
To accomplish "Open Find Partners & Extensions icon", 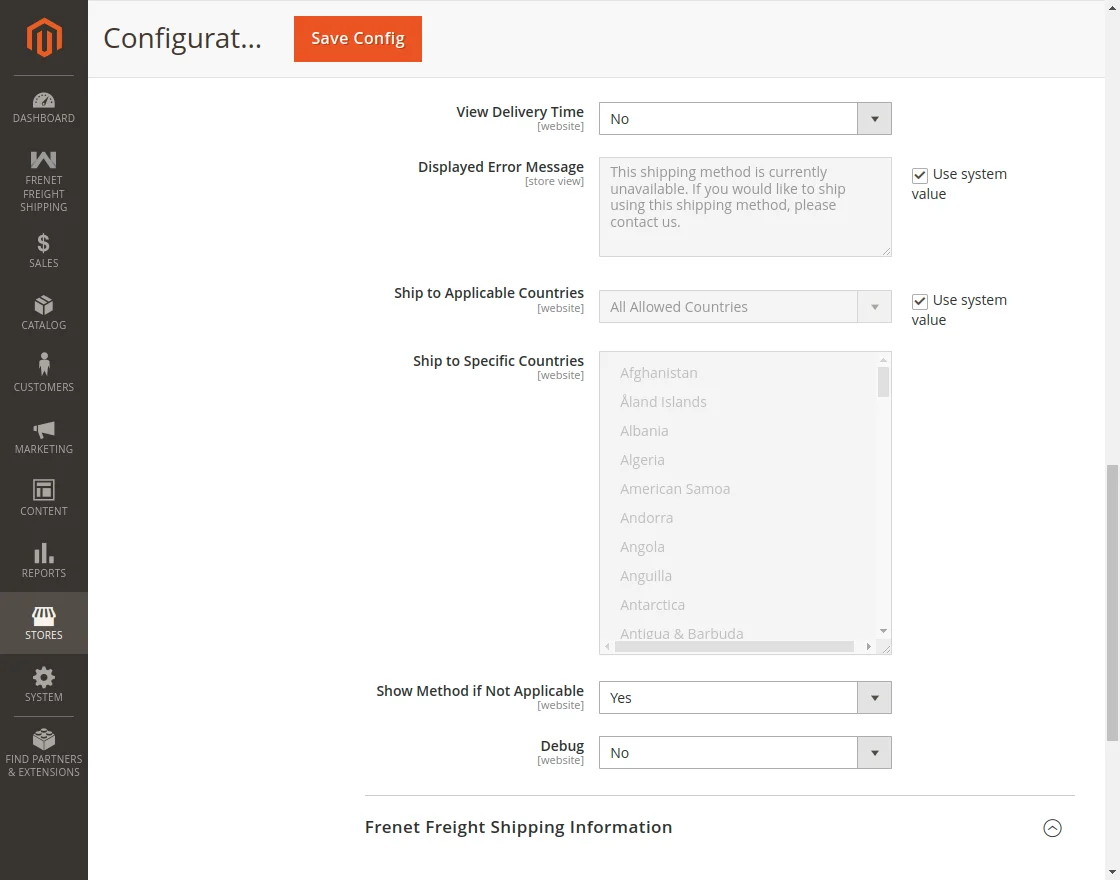I will [x=43, y=739].
